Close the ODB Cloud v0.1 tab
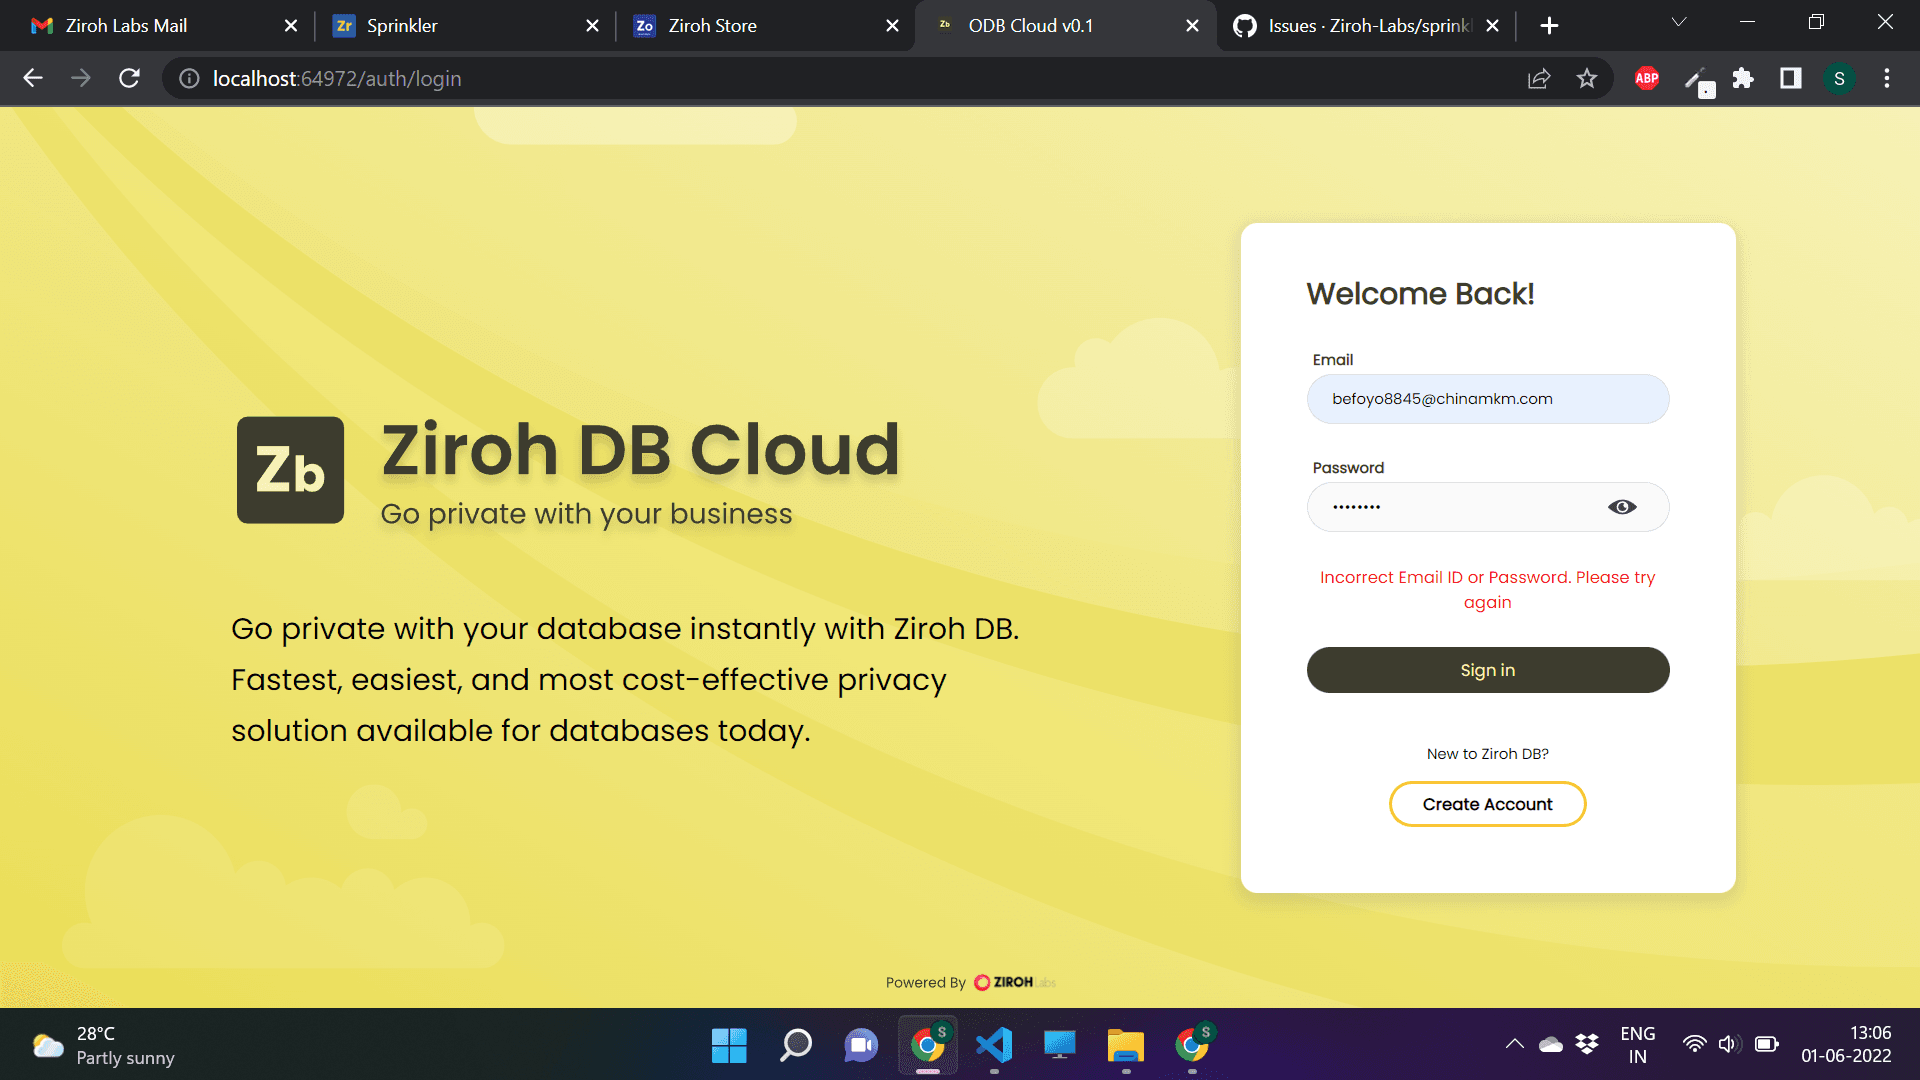 click(x=1193, y=26)
